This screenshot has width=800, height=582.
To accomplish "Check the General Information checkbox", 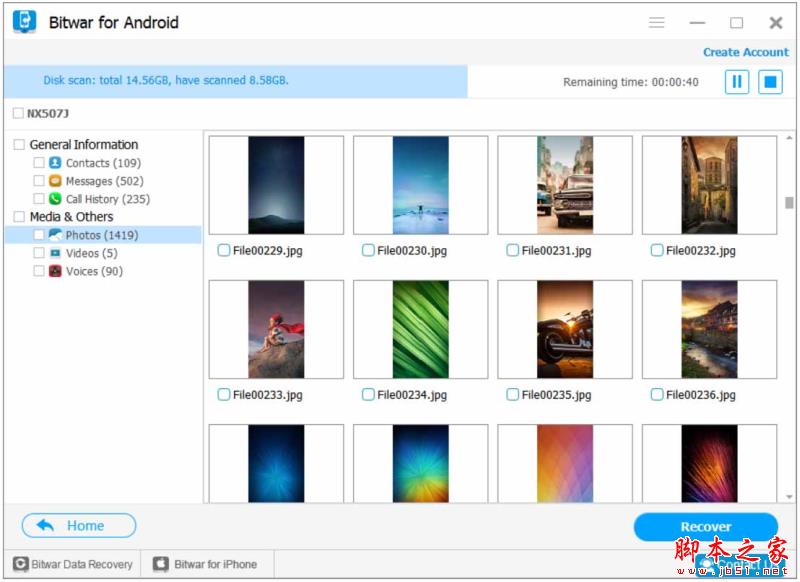I will [19, 144].
